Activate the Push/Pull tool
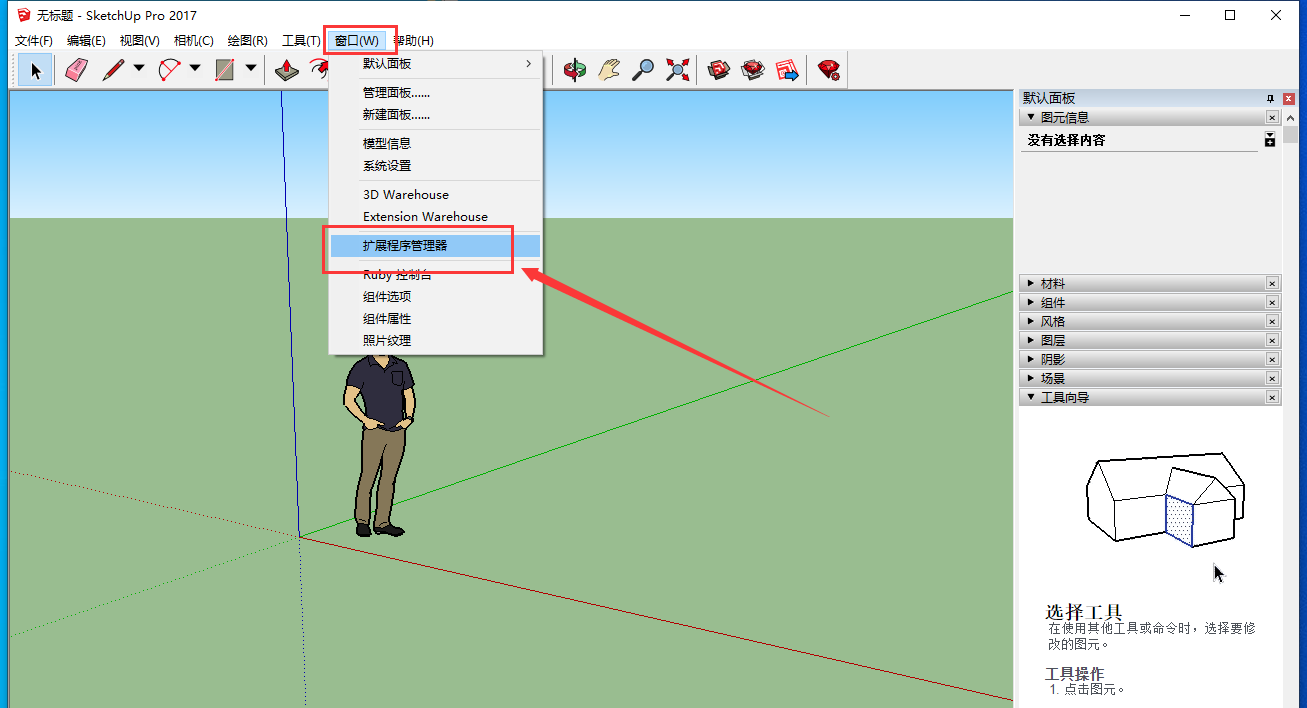Image resolution: width=1307 pixels, height=708 pixels. [287, 70]
